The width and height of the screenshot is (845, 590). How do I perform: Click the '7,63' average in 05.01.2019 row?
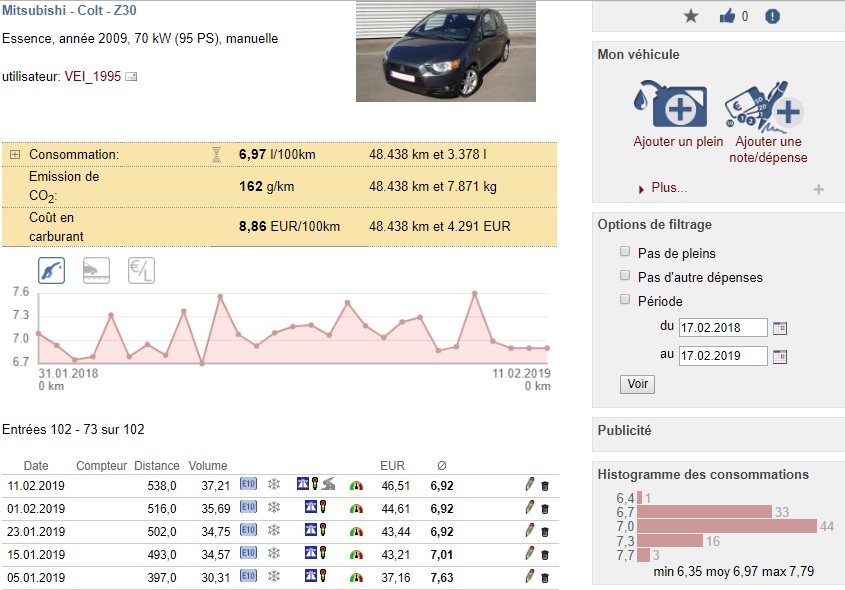point(442,578)
